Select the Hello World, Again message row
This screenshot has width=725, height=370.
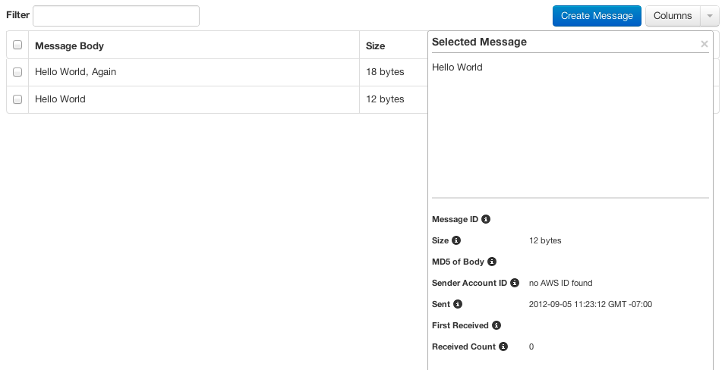(x=217, y=72)
